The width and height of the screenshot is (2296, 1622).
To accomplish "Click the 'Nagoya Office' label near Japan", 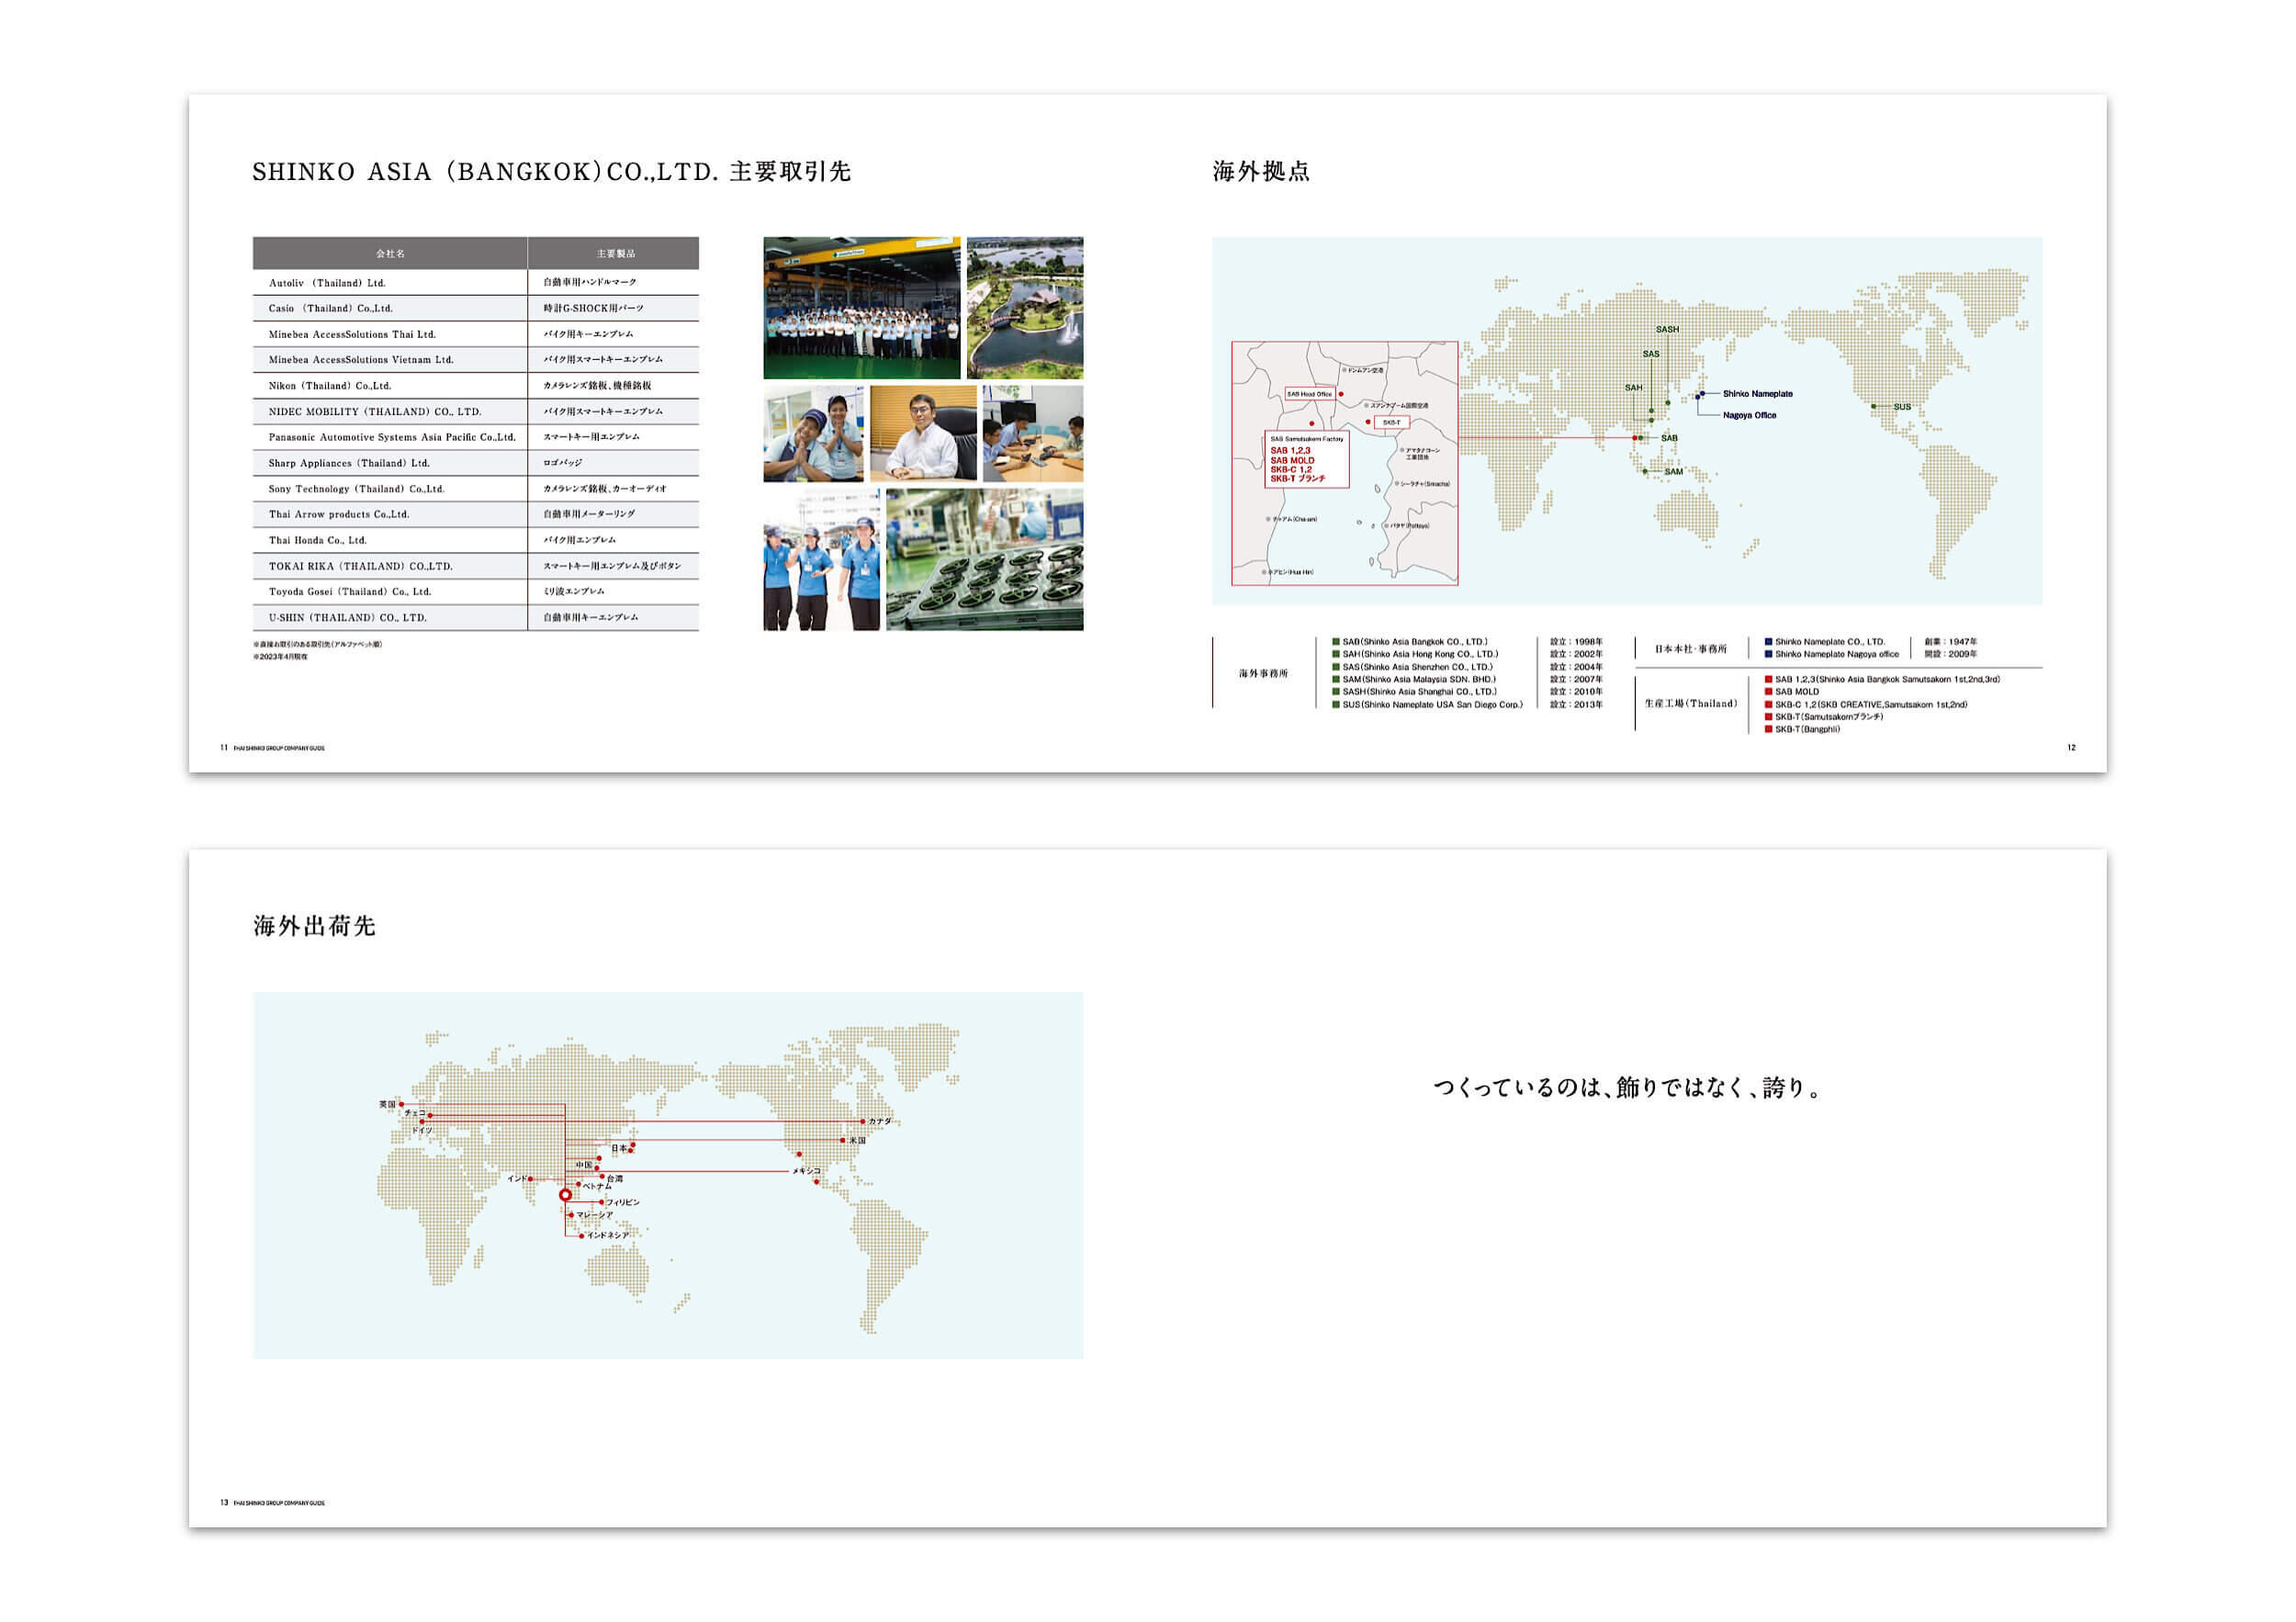I will 1749,416.
